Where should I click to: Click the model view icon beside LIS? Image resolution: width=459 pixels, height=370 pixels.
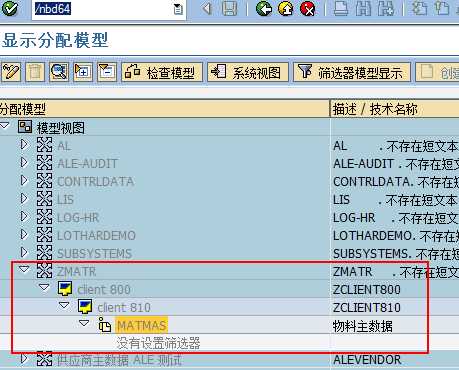(44, 199)
